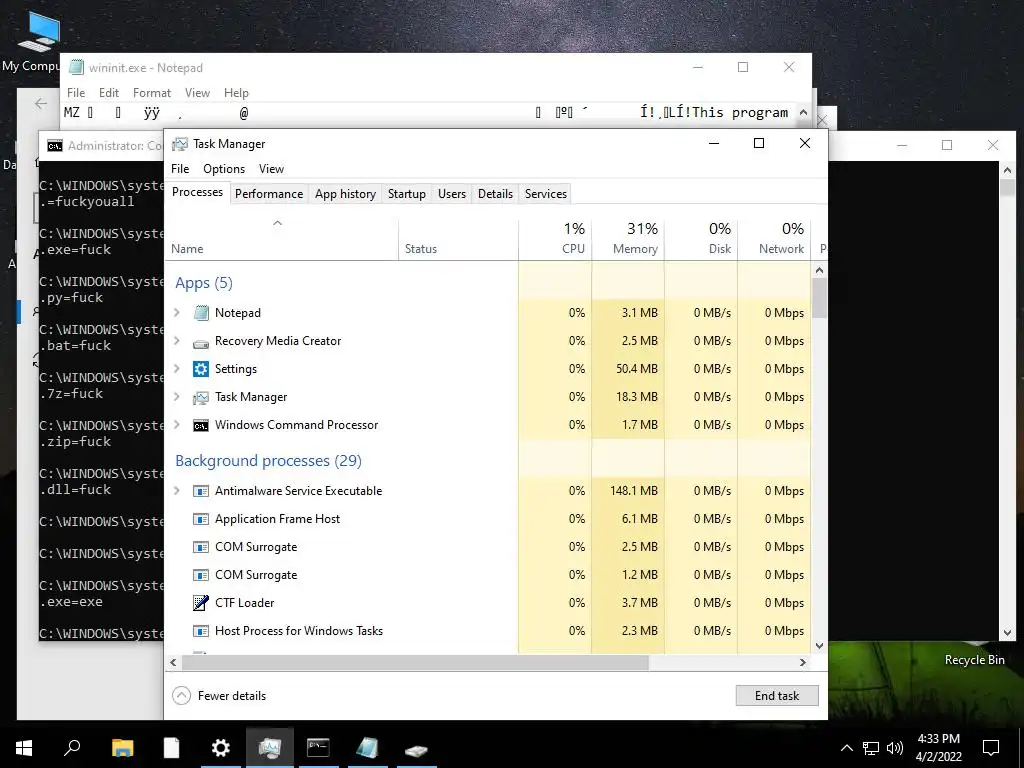The image size is (1024, 768).
Task: Collapse to Fewer details view
Action: [x=219, y=696]
